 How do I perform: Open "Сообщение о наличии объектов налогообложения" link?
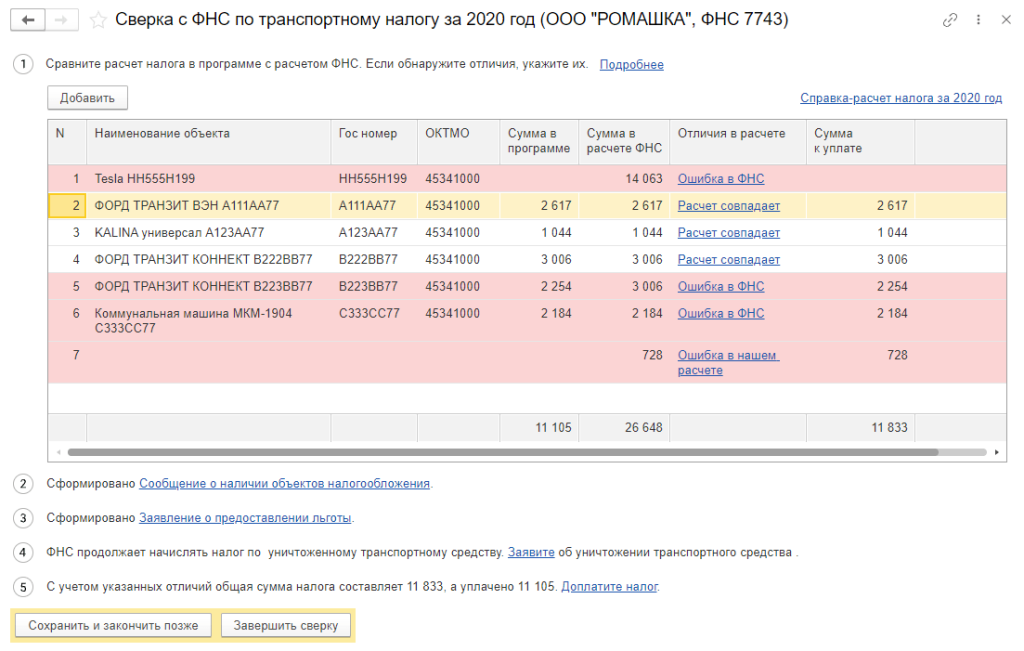coord(284,484)
